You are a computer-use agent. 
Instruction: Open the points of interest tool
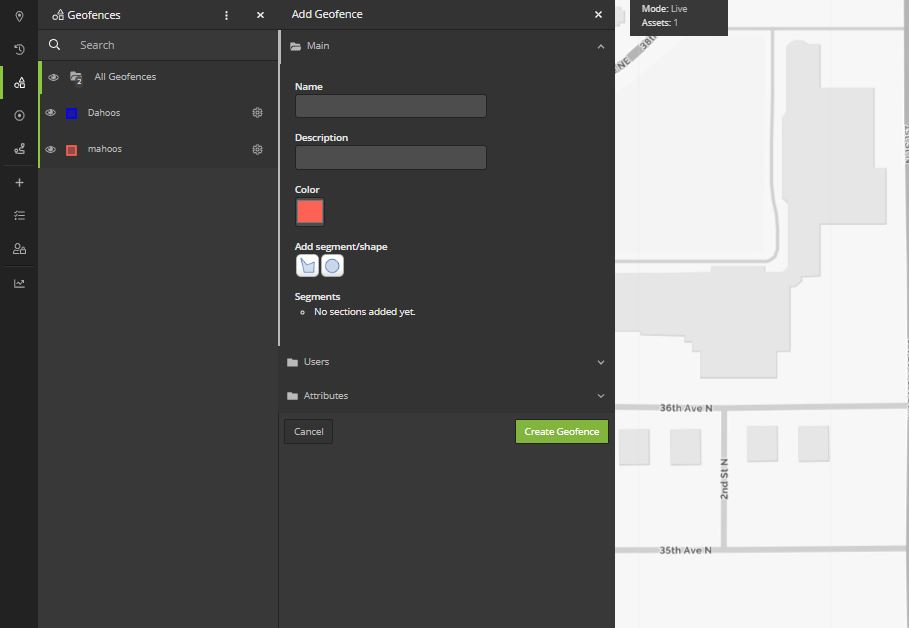click(18, 115)
